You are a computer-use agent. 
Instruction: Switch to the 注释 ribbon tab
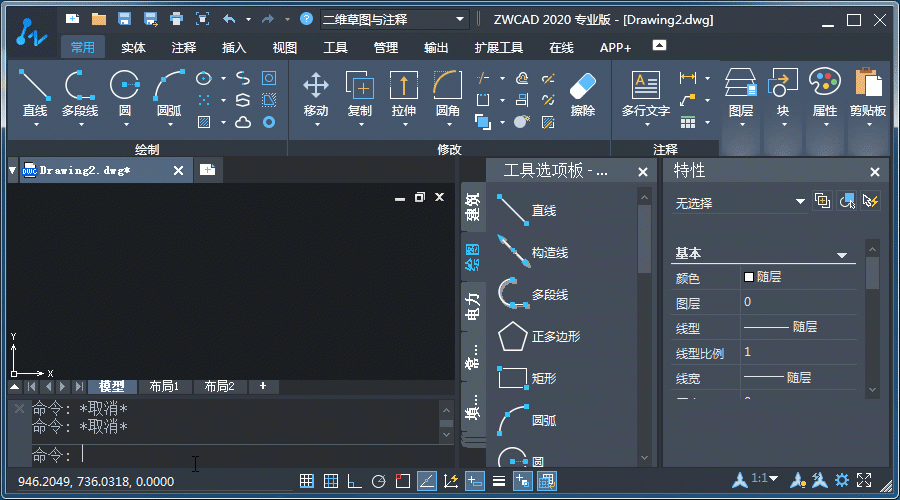(x=184, y=47)
